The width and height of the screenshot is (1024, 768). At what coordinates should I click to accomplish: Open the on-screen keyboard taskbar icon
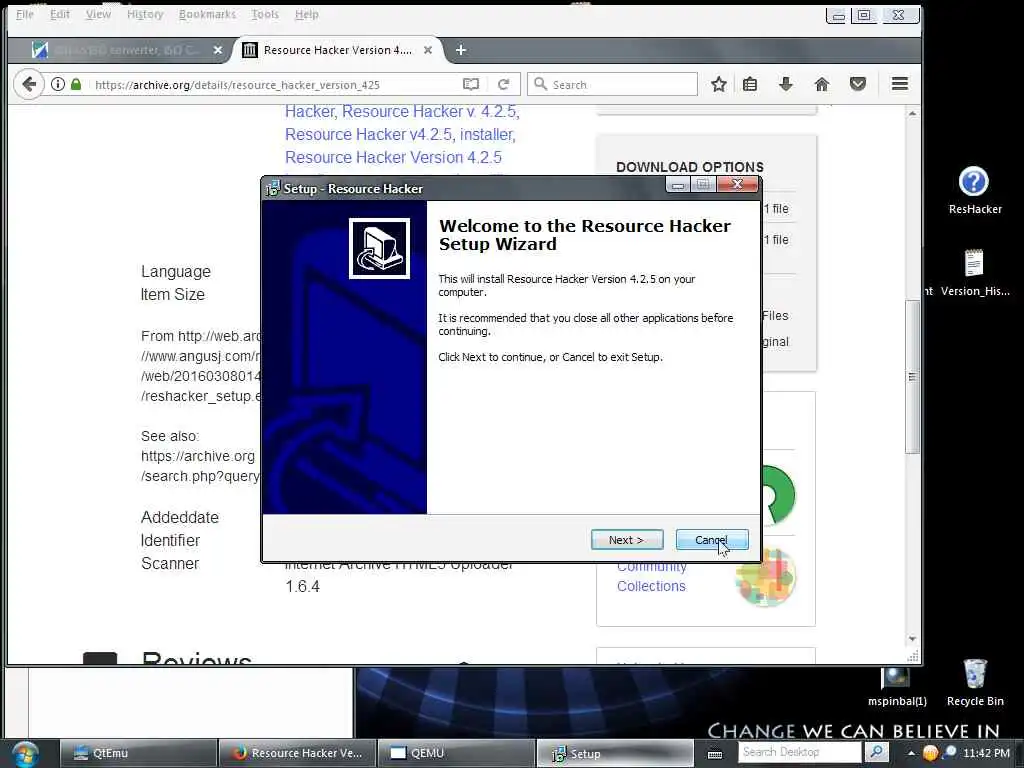[x=715, y=754]
